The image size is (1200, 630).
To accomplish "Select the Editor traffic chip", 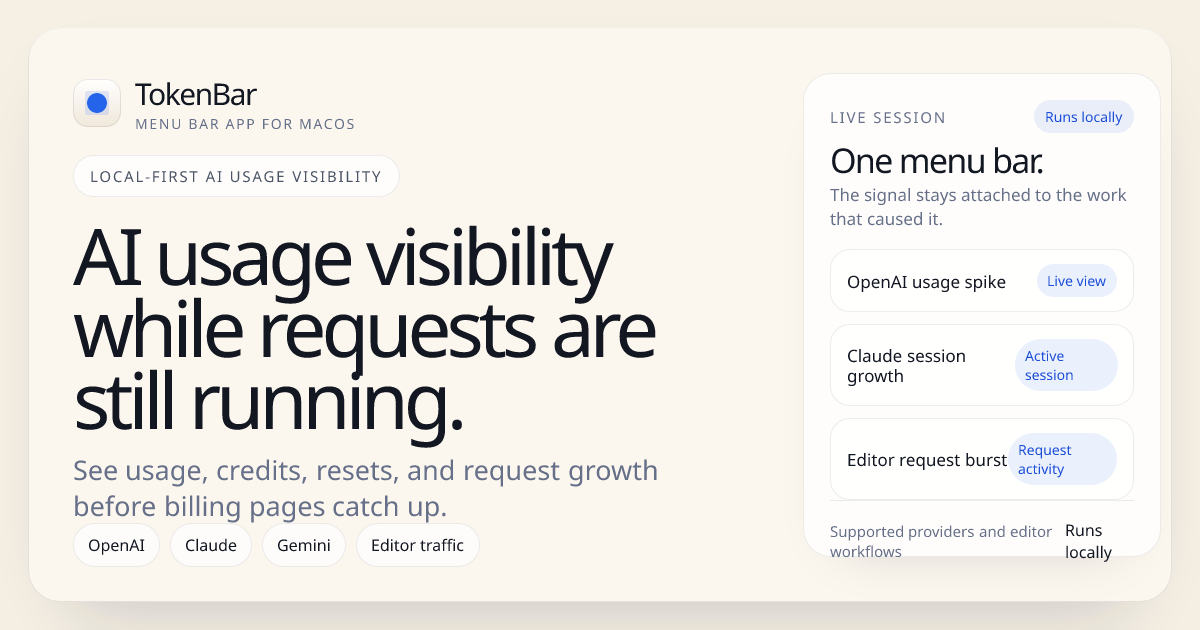I will click(x=418, y=545).
